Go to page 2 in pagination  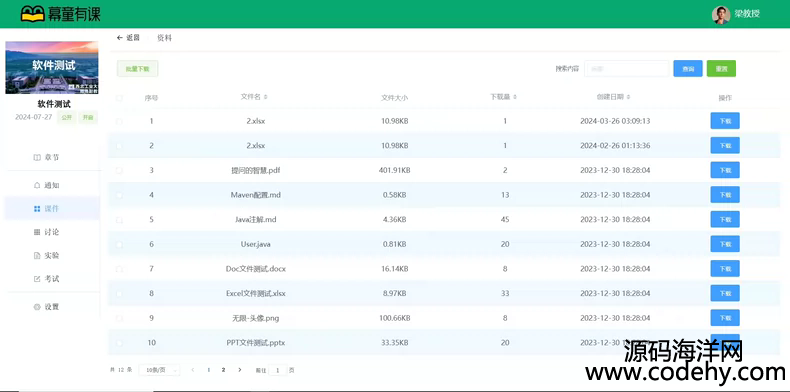223,370
